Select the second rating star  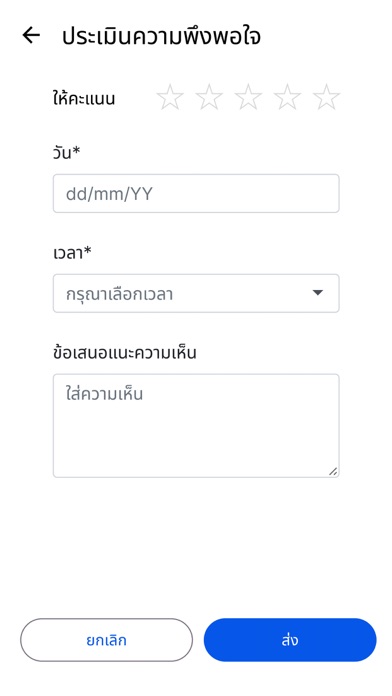(x=209, y=97)
